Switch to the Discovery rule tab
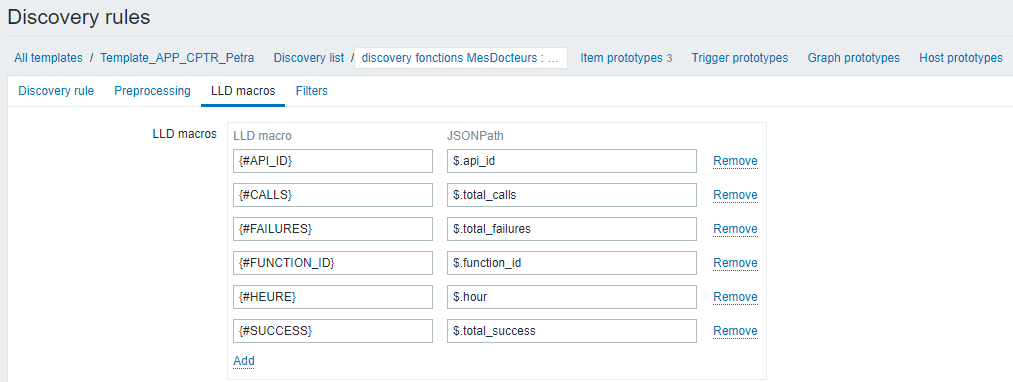 (56, 90)
